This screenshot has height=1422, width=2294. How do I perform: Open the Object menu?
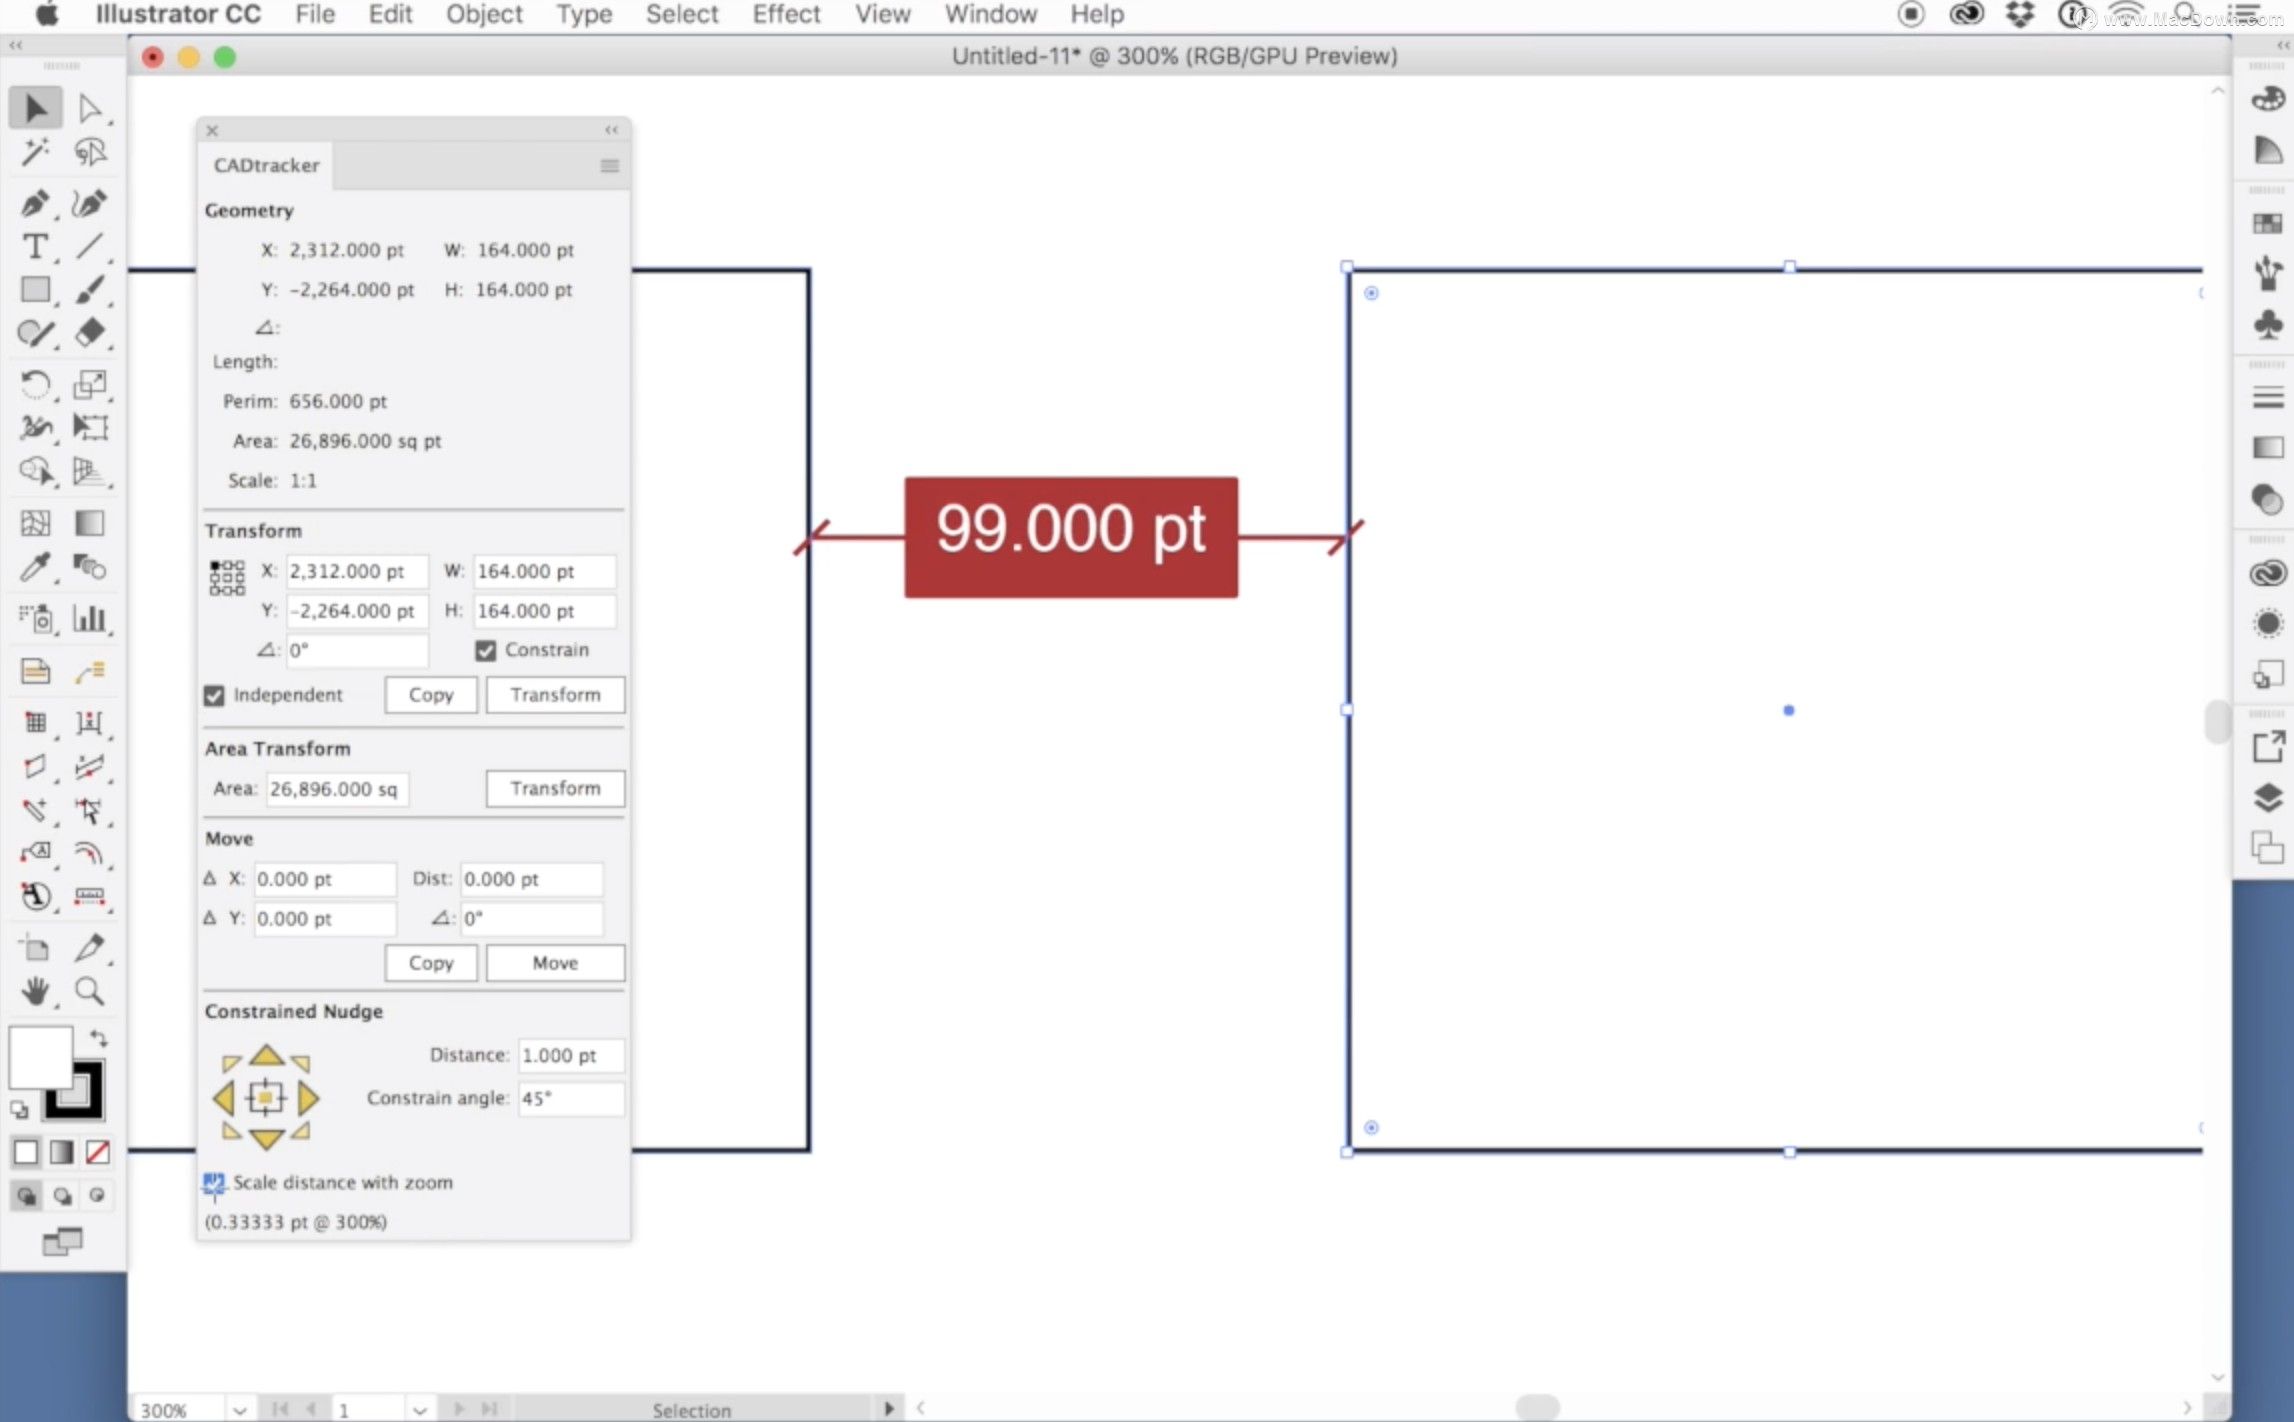point(483,14)
